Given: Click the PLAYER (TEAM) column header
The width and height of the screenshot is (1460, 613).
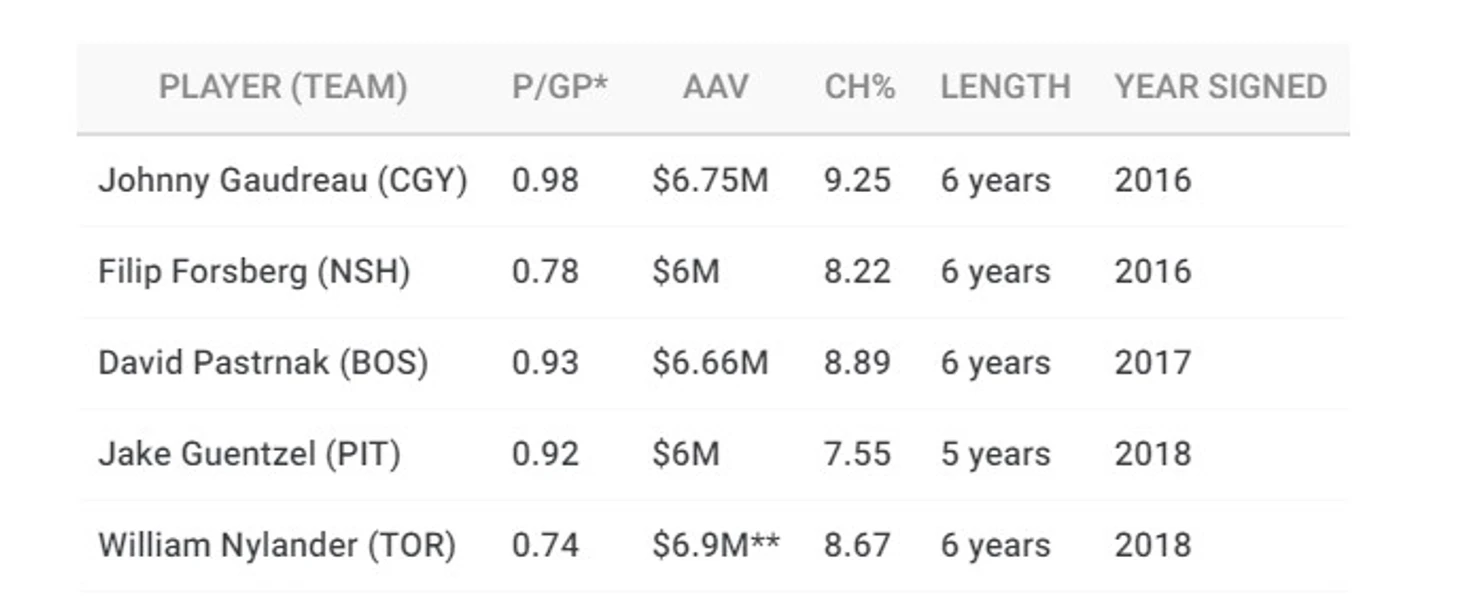Looking at the screenshot, I should tap(283, 87).
